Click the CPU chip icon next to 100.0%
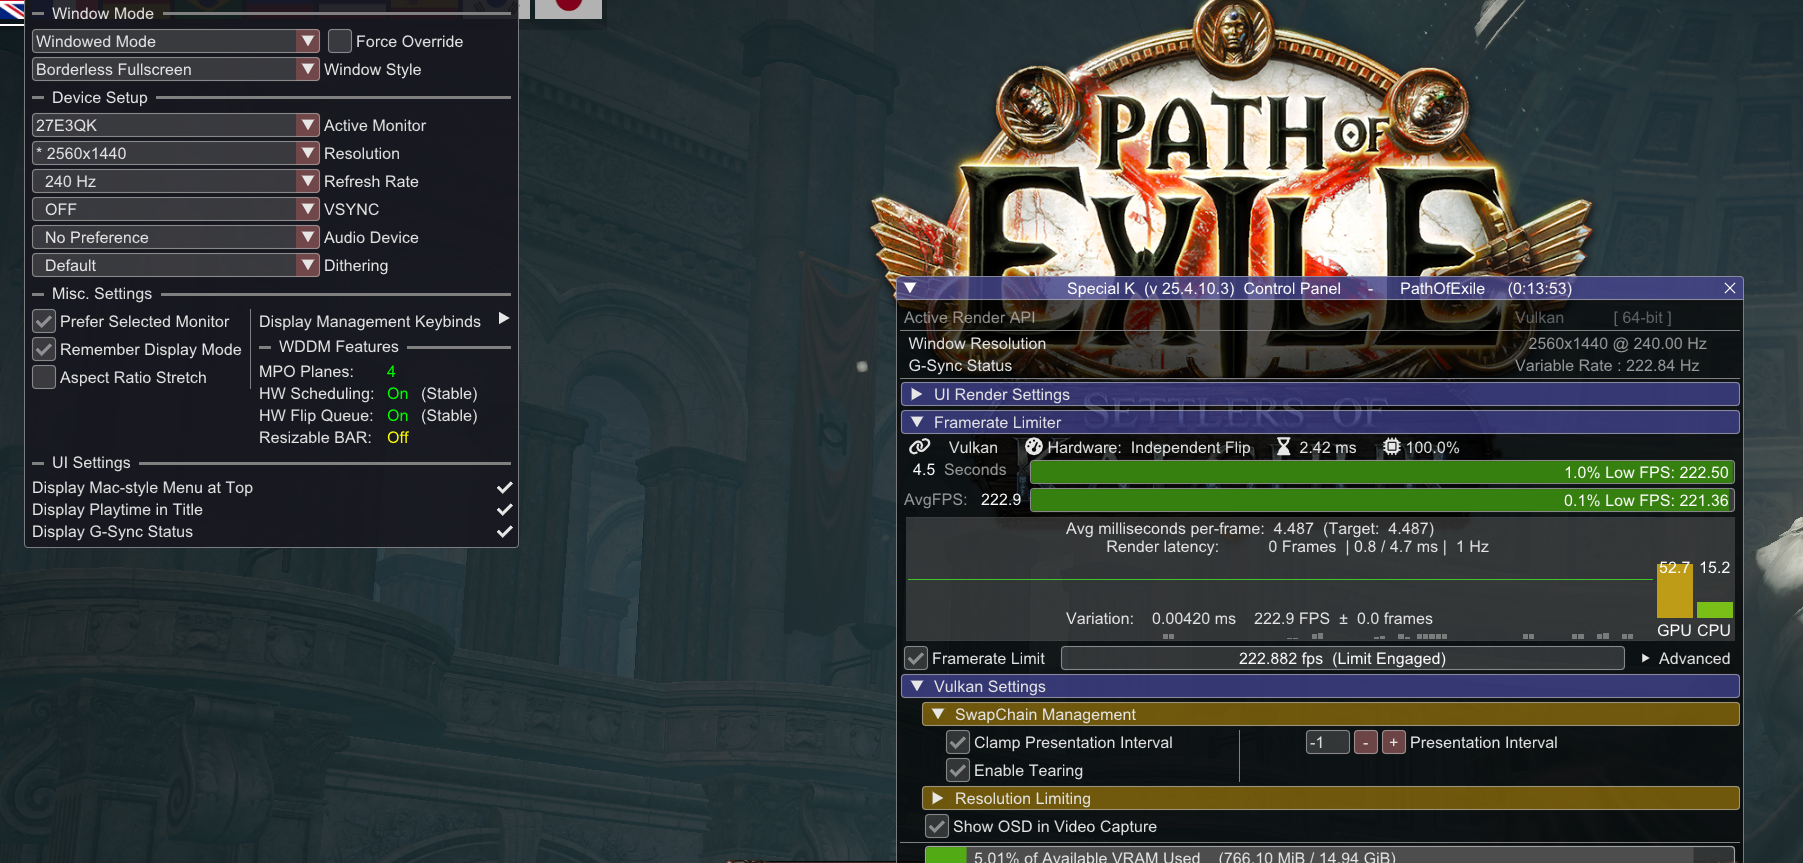1803x863 pixels. [x=1391, y=447]
